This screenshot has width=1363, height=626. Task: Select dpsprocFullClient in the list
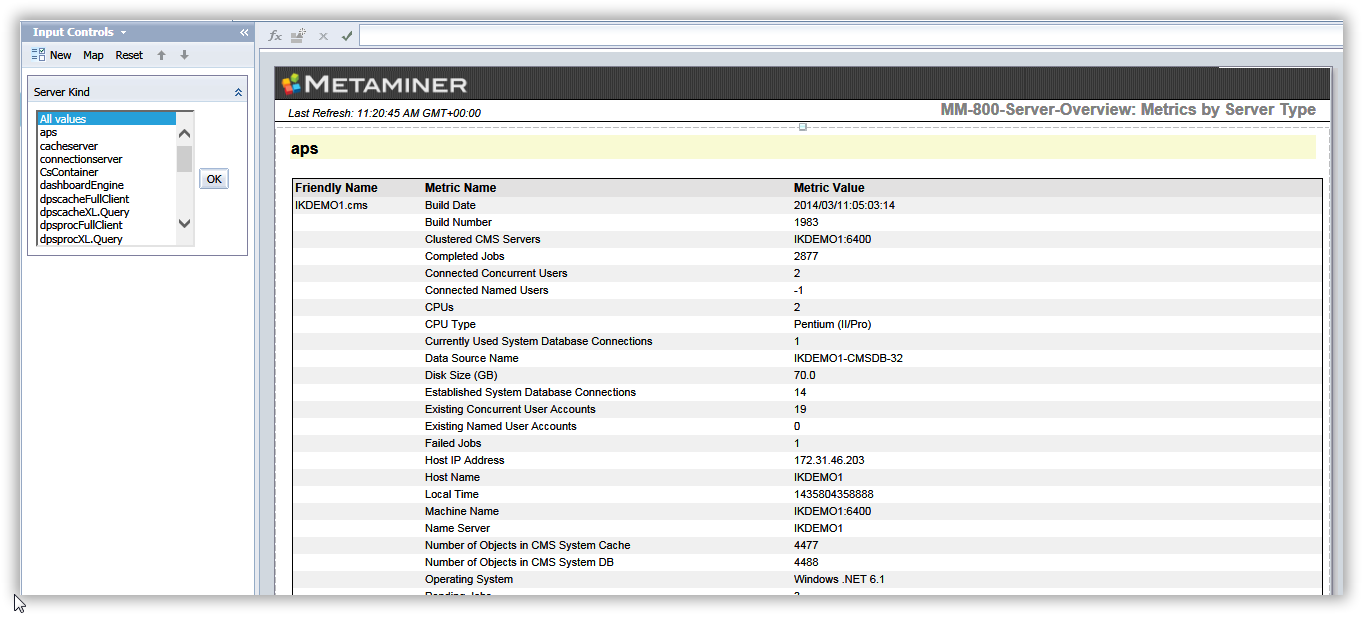(106, 225)
